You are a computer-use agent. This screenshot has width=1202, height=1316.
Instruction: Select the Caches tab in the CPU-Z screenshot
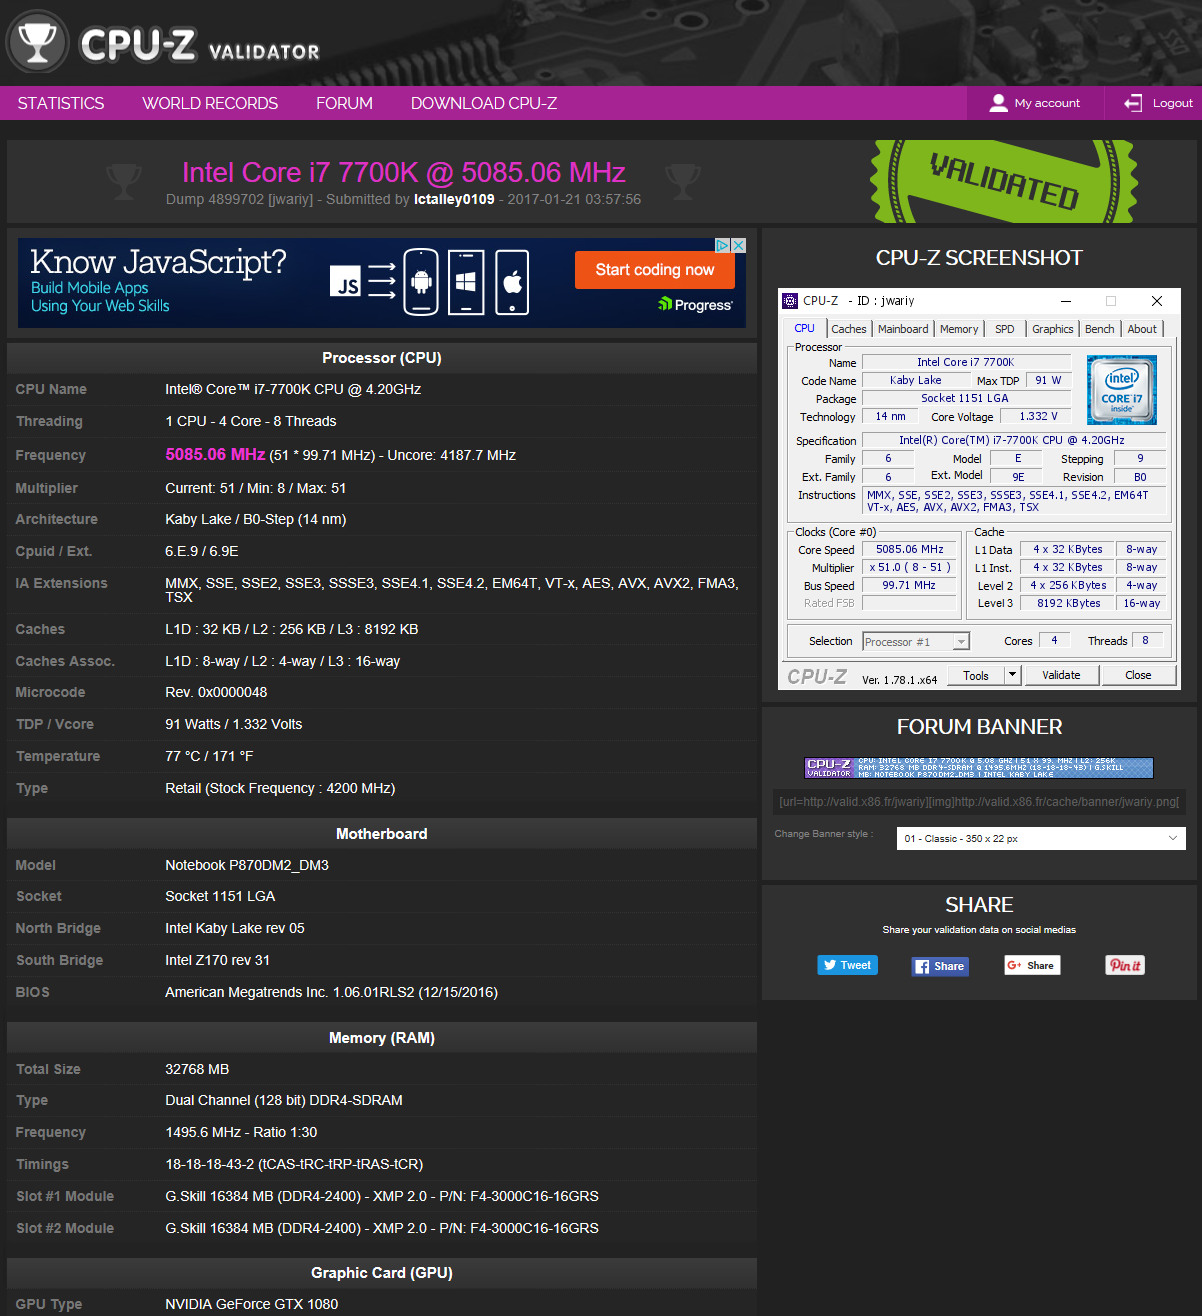(x=849, y=329)
